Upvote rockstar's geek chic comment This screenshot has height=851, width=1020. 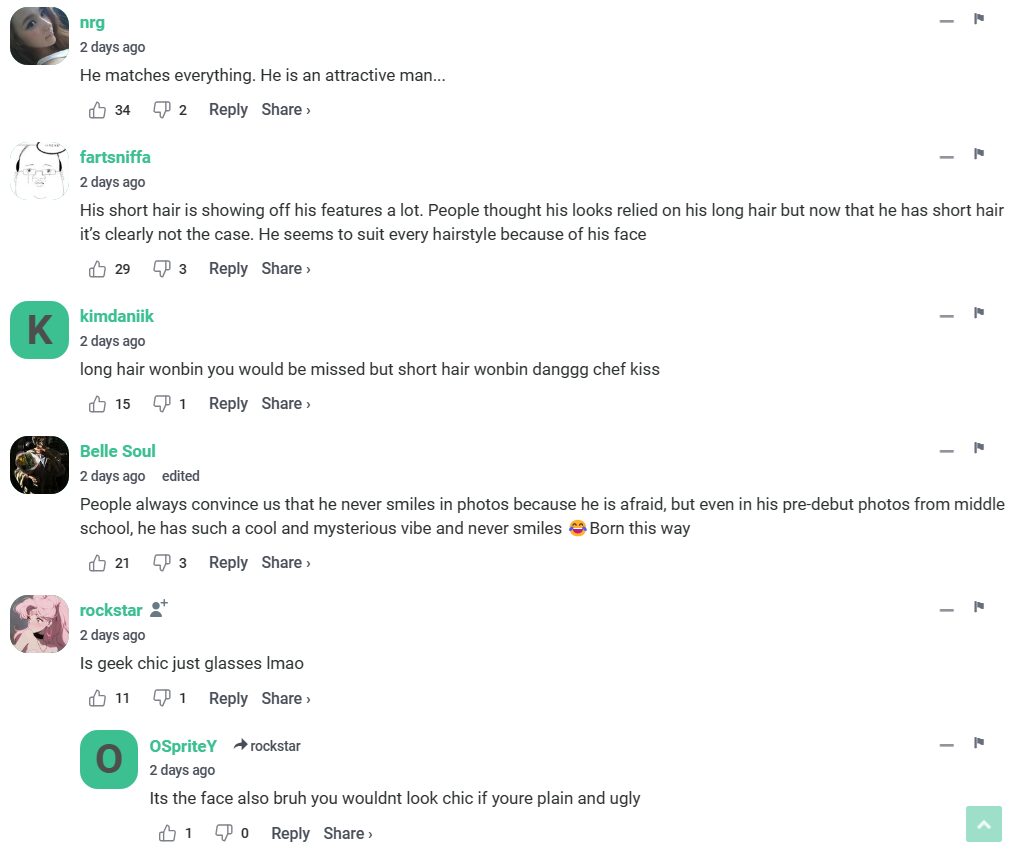click(97, 698)
